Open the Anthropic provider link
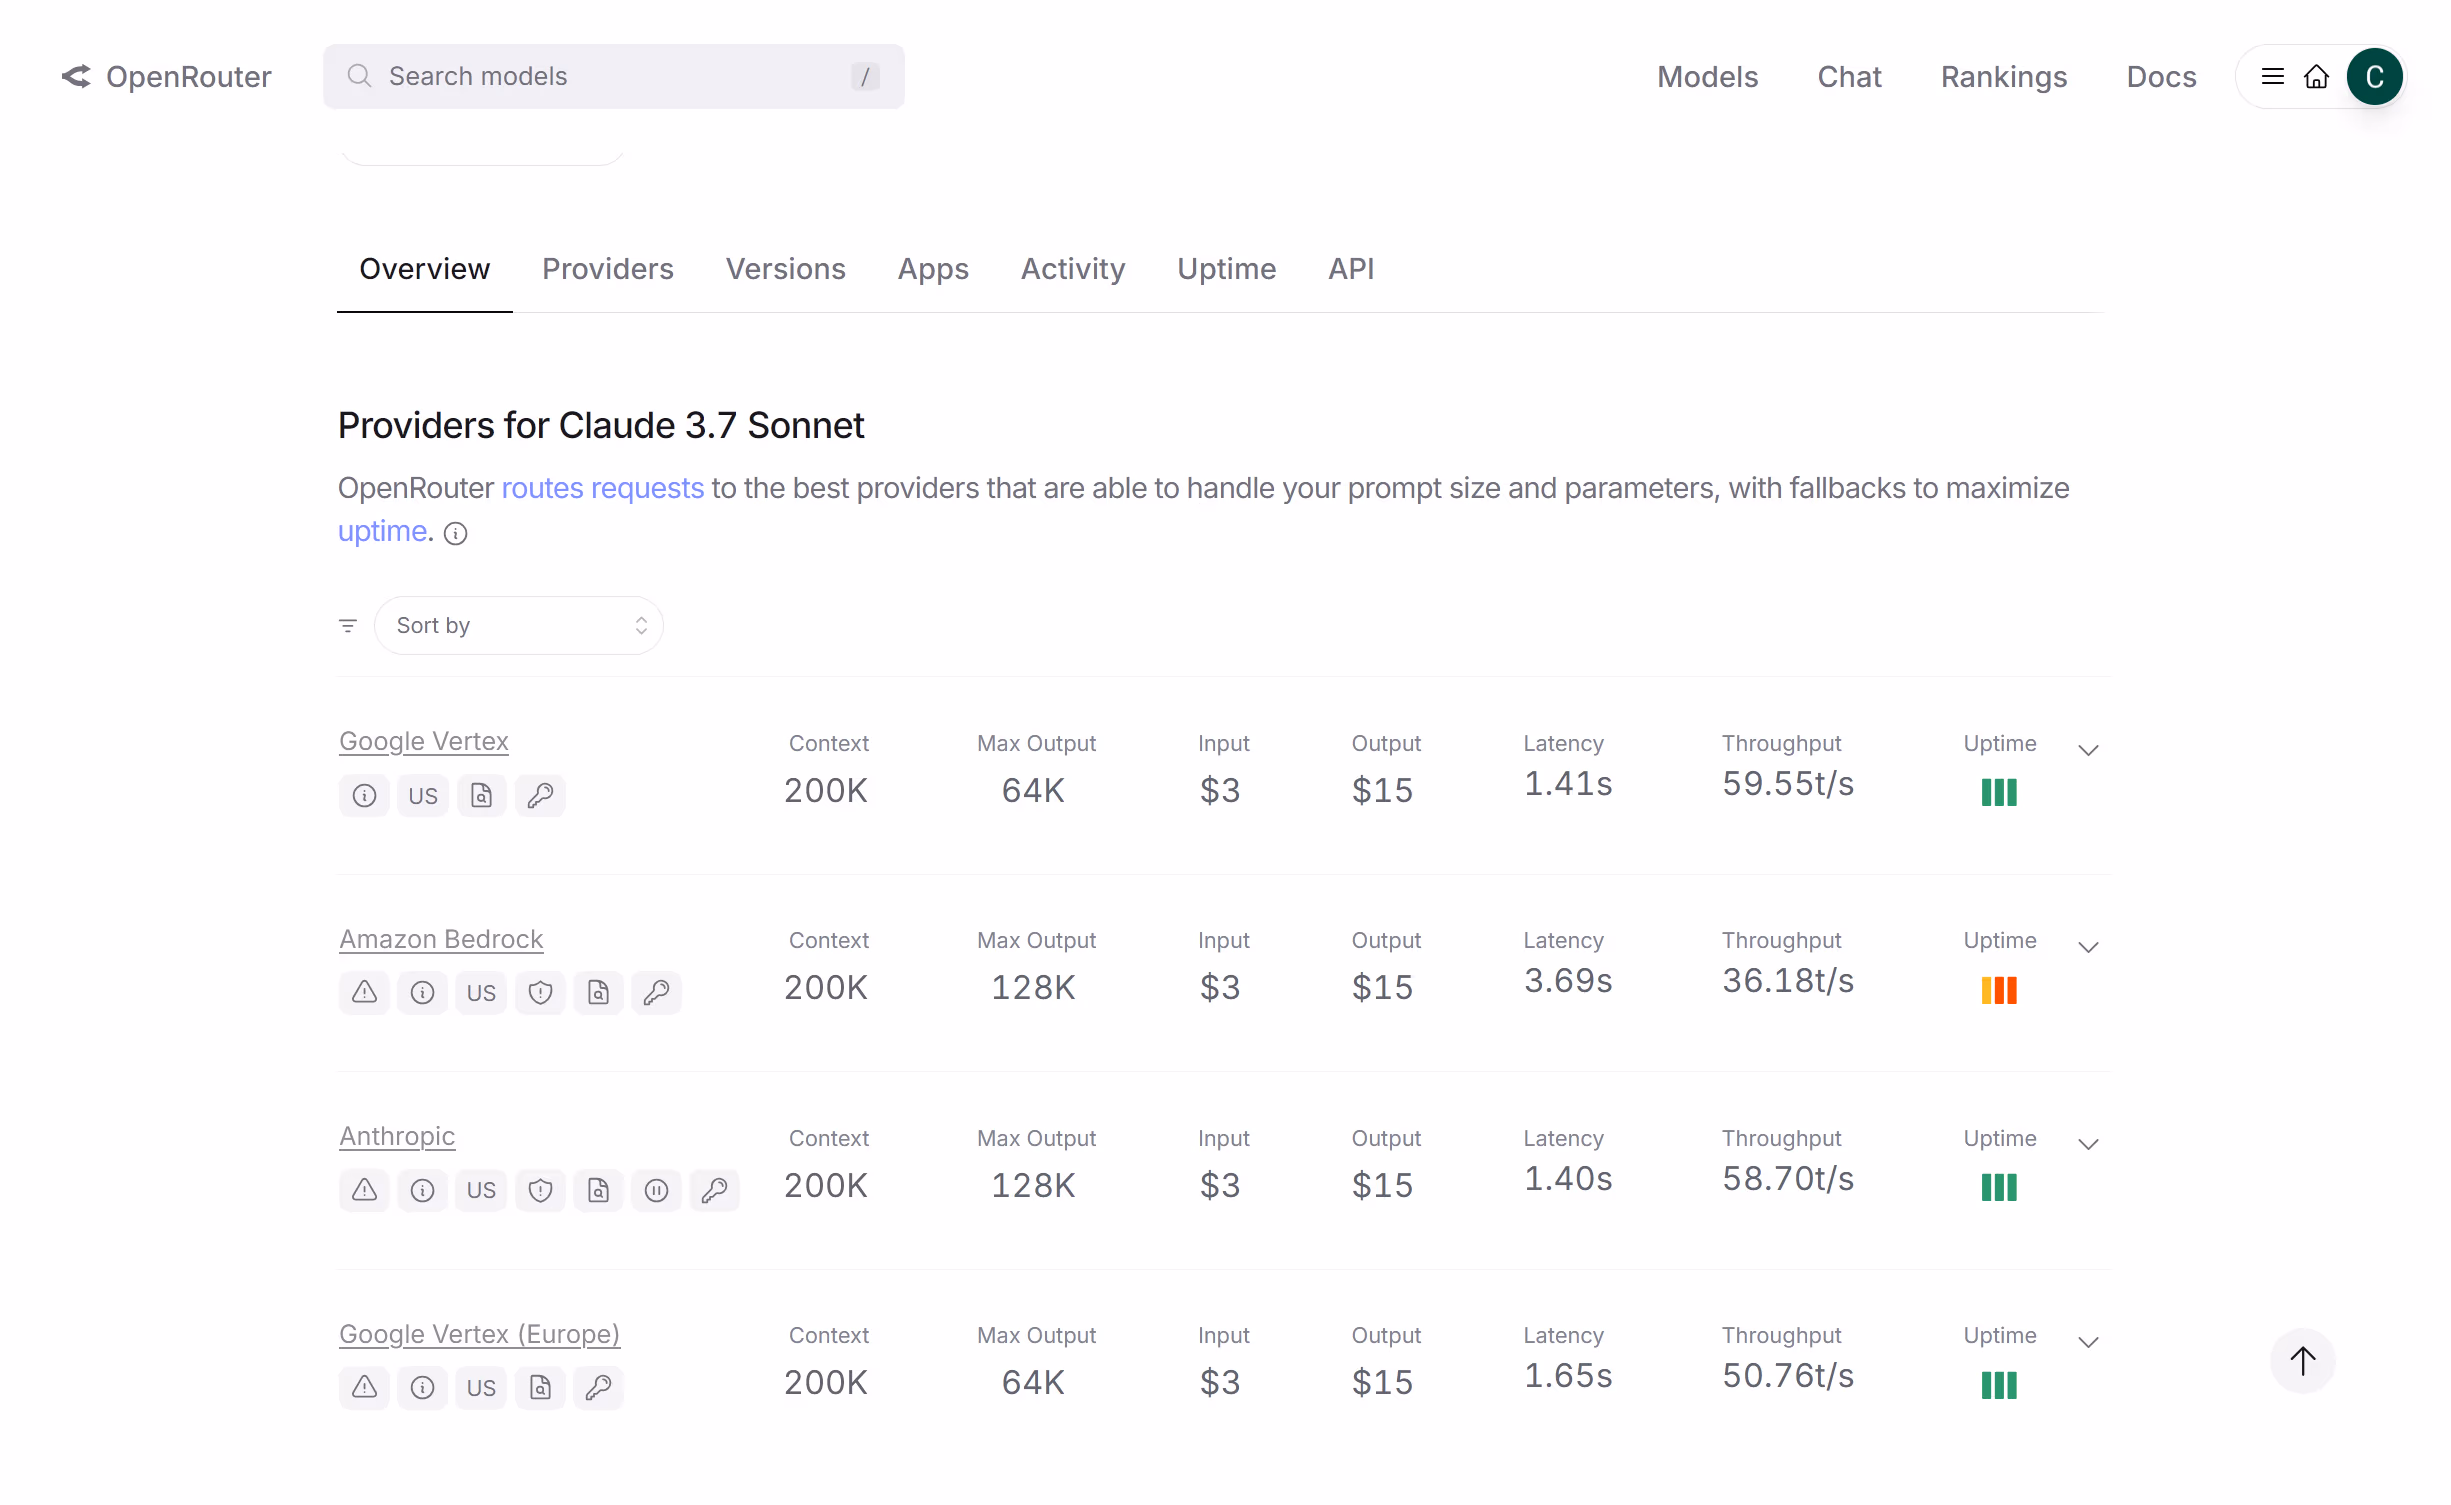2451x1505 pixels. pos(397,1137)
